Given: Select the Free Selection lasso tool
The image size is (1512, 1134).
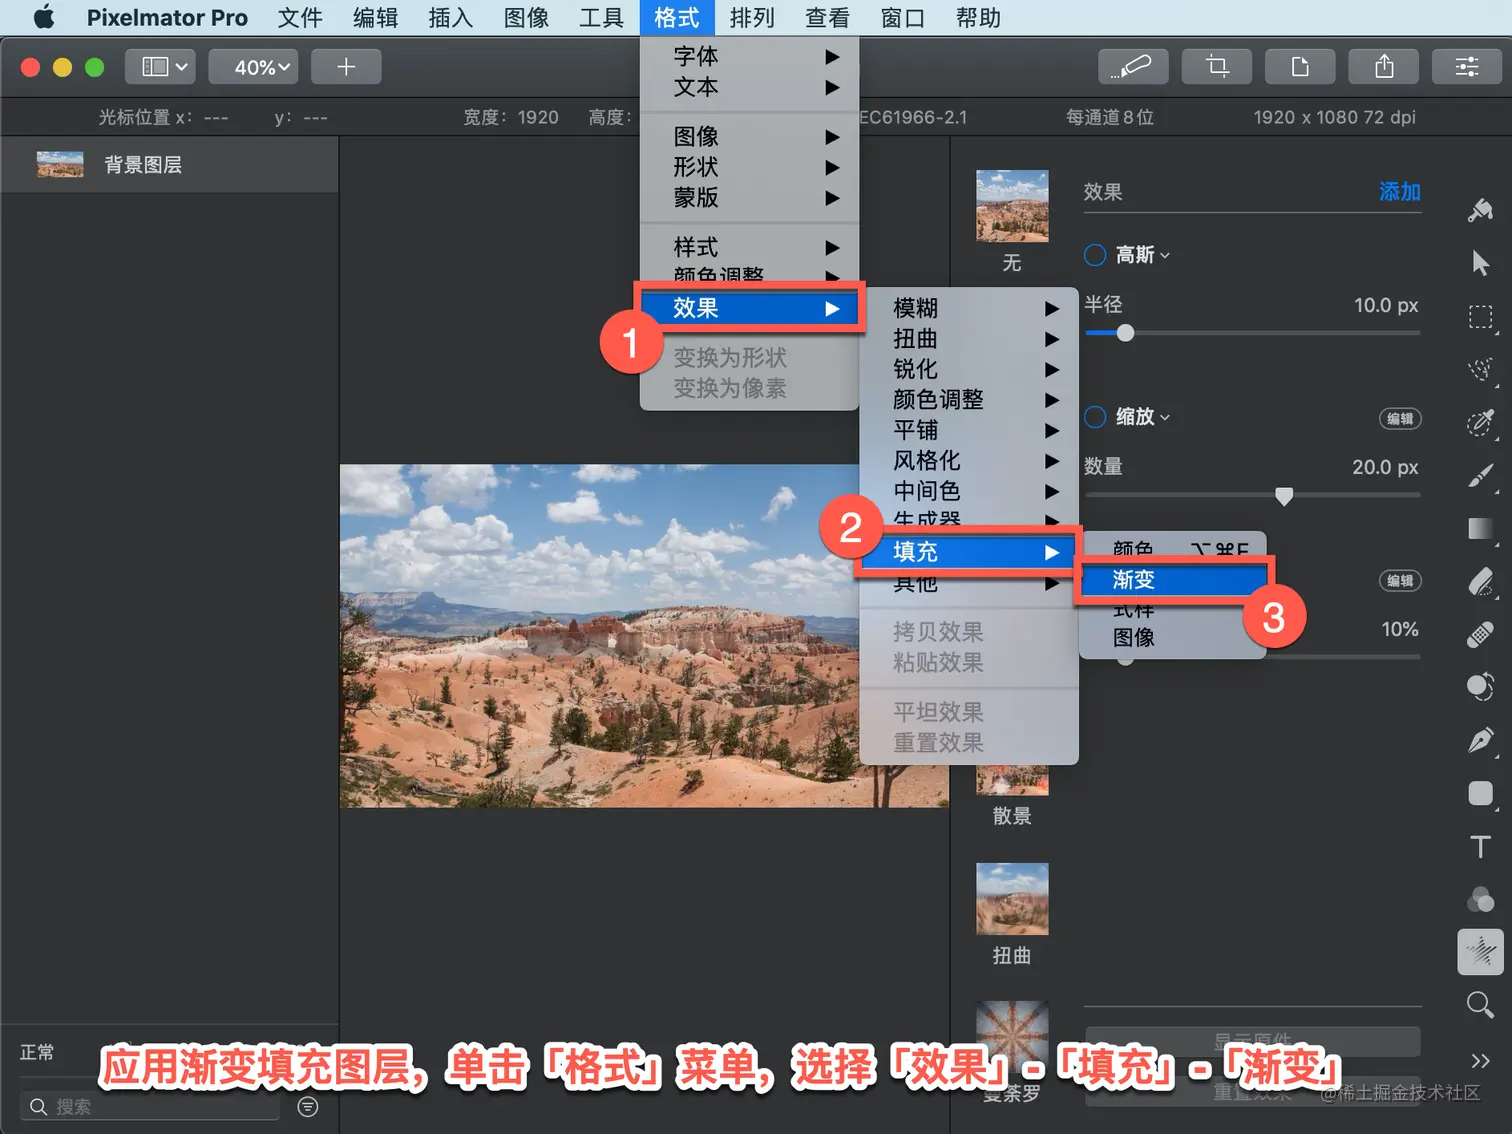Looking at the screenshot, I should [1480, 370].
